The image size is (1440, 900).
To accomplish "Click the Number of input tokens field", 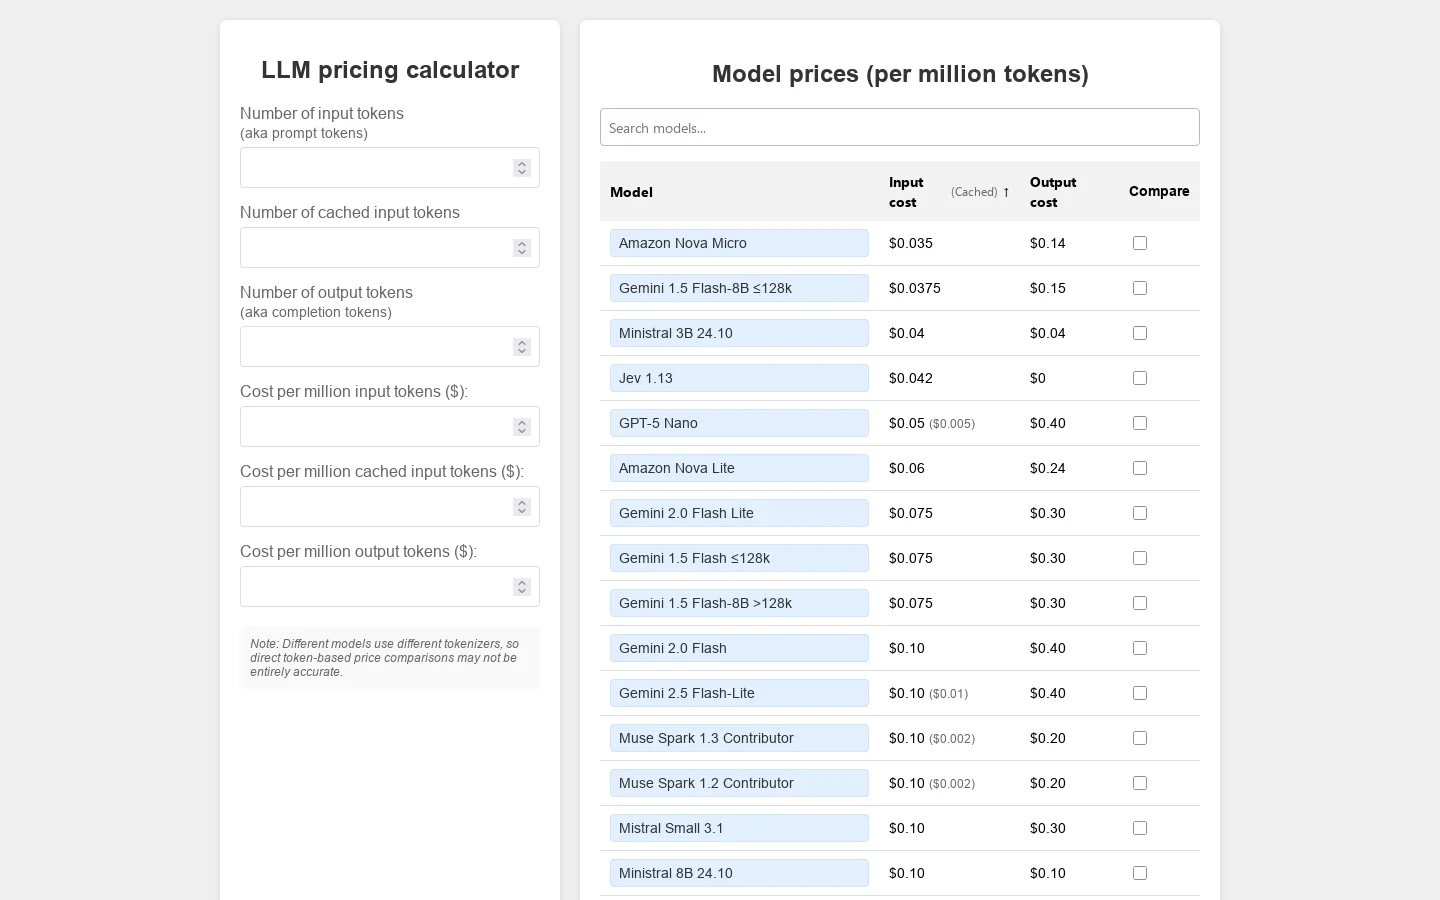I will (390, 168).
